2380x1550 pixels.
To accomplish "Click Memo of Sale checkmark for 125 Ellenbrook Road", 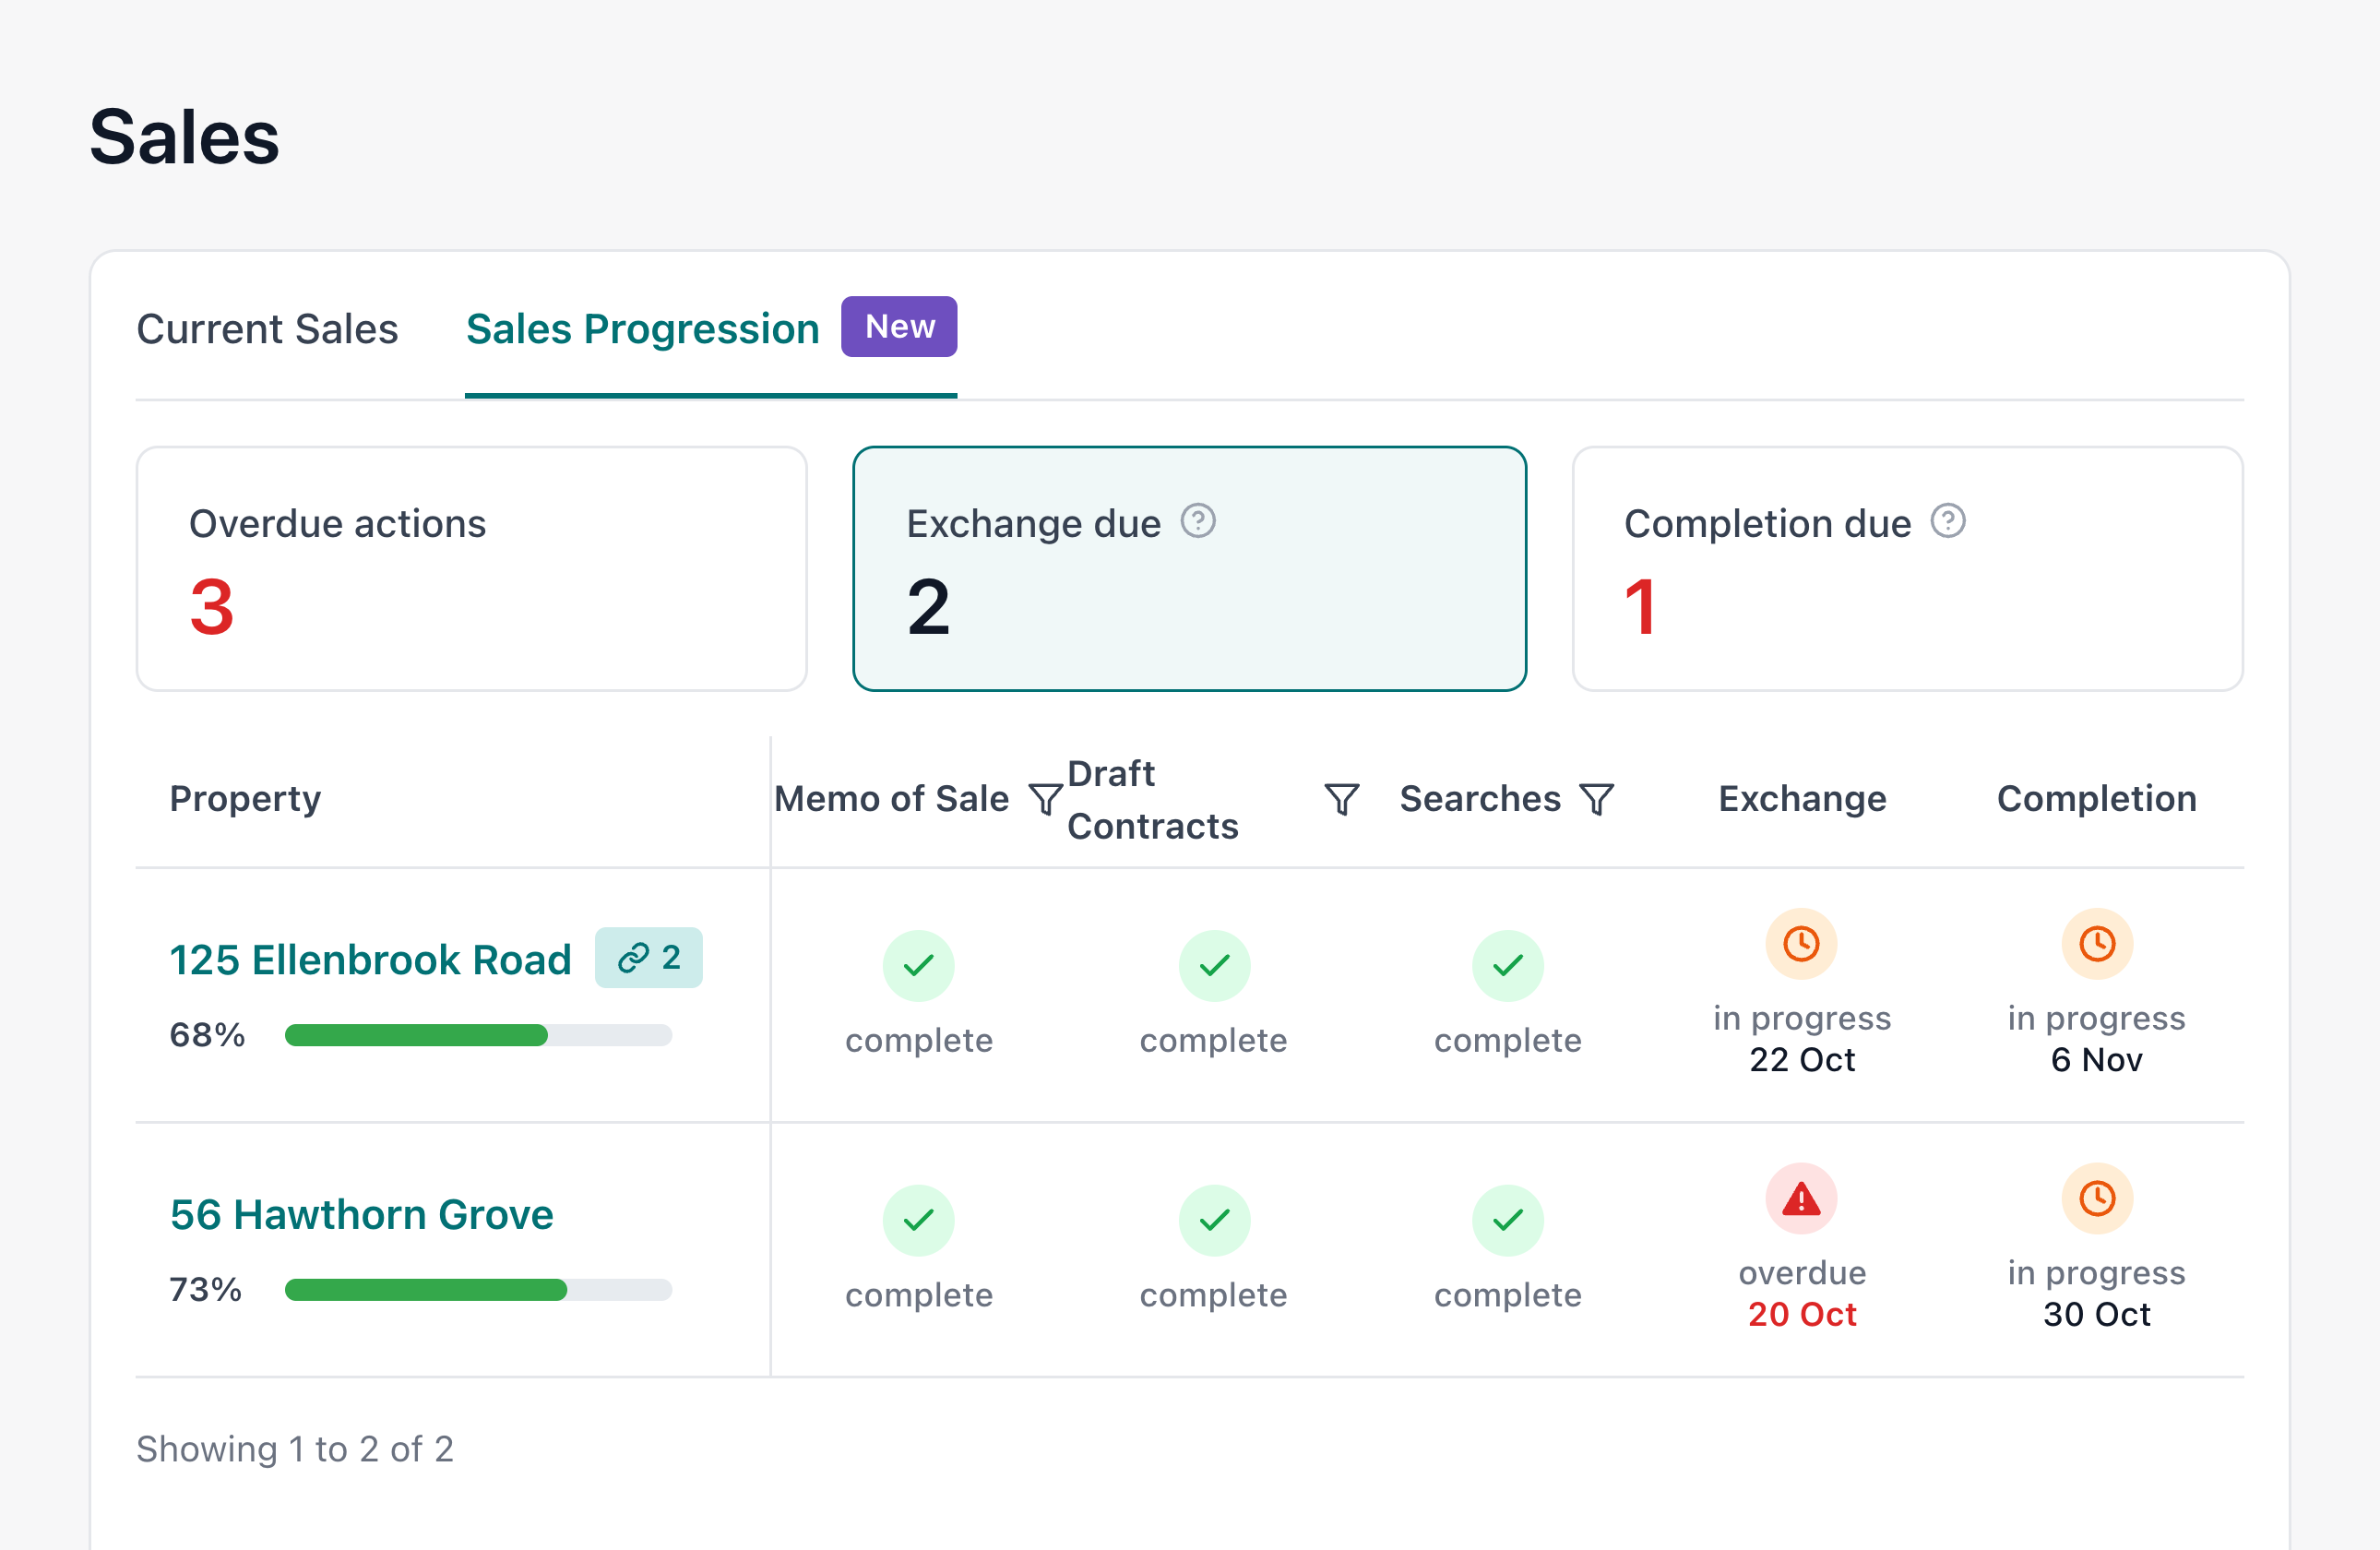I will click(x=918, y=965).
